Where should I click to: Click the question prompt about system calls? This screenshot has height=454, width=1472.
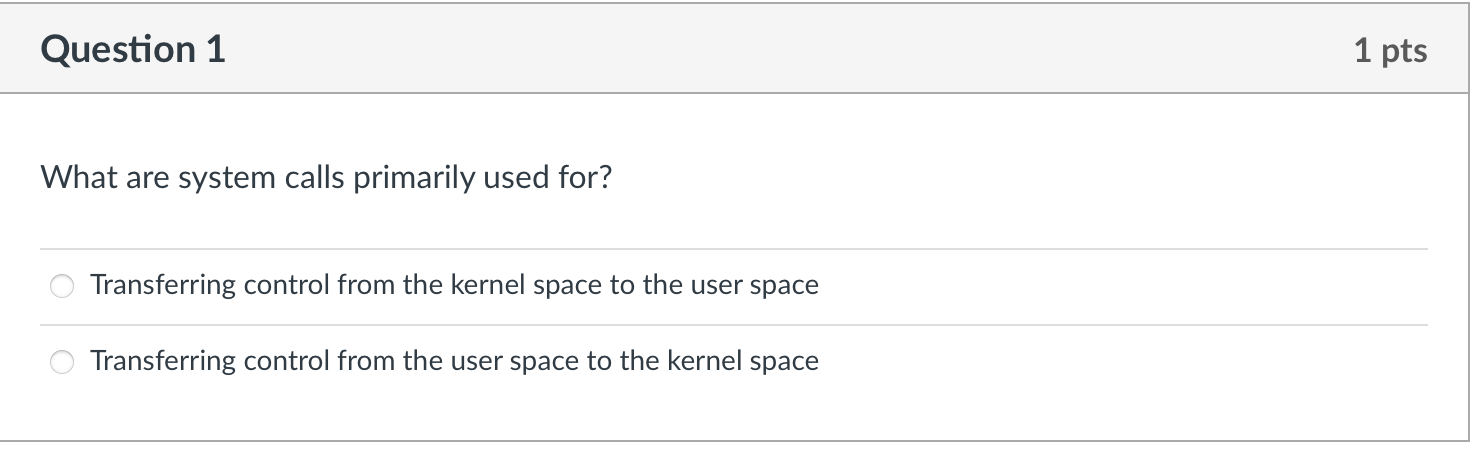click(325, 178)
